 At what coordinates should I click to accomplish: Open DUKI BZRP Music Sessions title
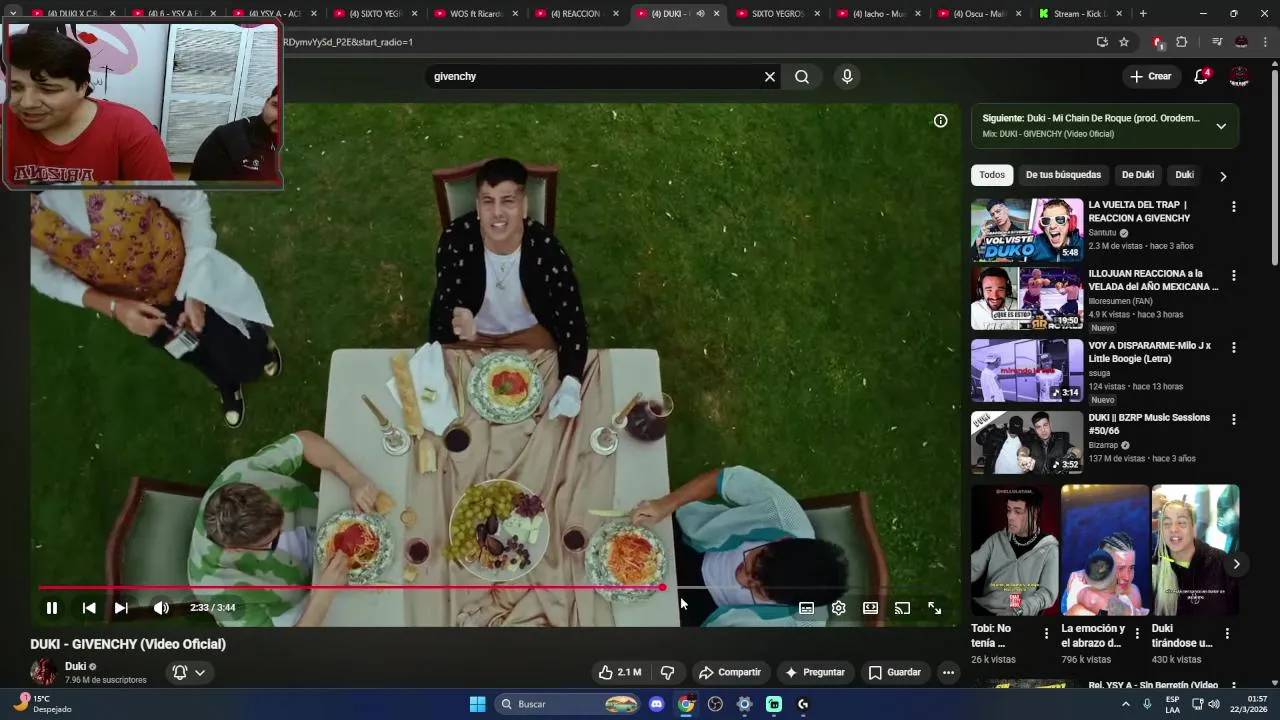(1149, 424)
